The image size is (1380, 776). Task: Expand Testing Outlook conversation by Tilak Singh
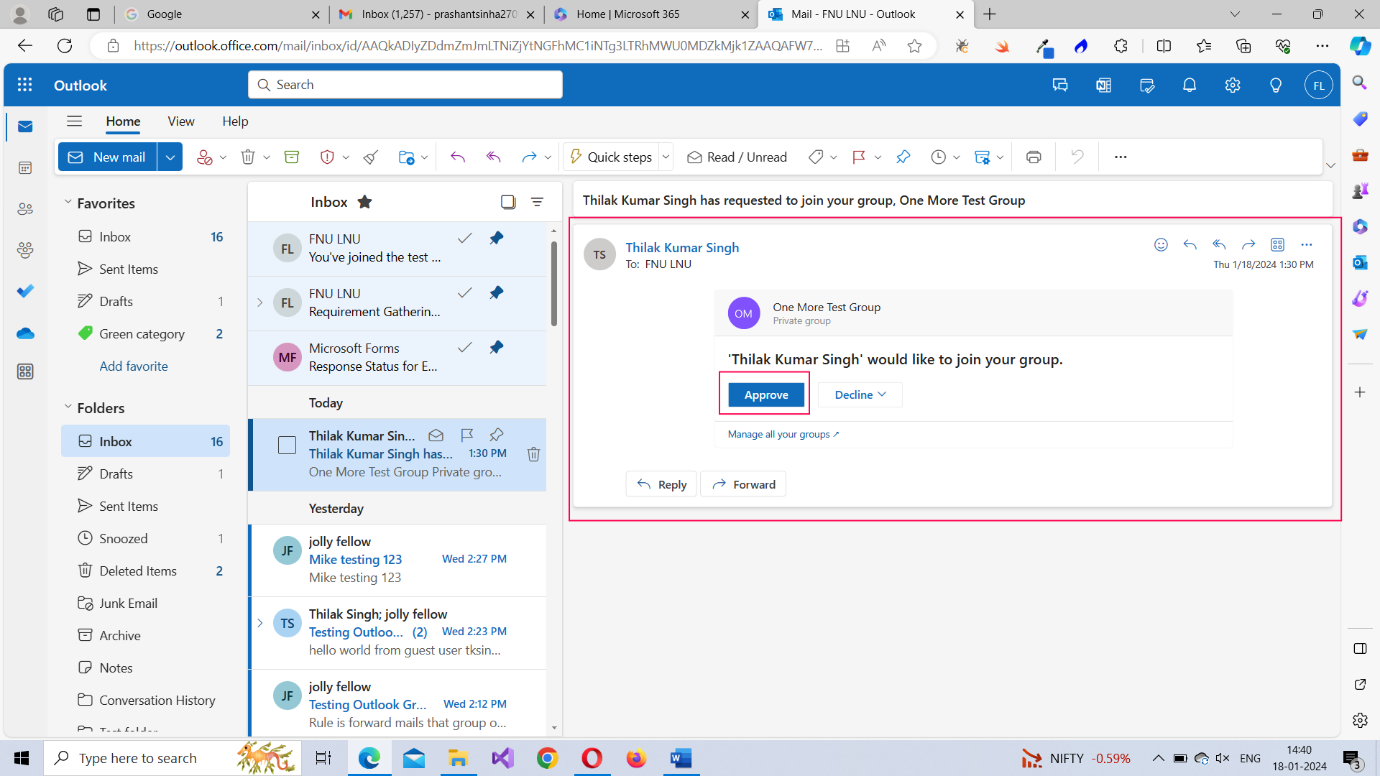260,623
